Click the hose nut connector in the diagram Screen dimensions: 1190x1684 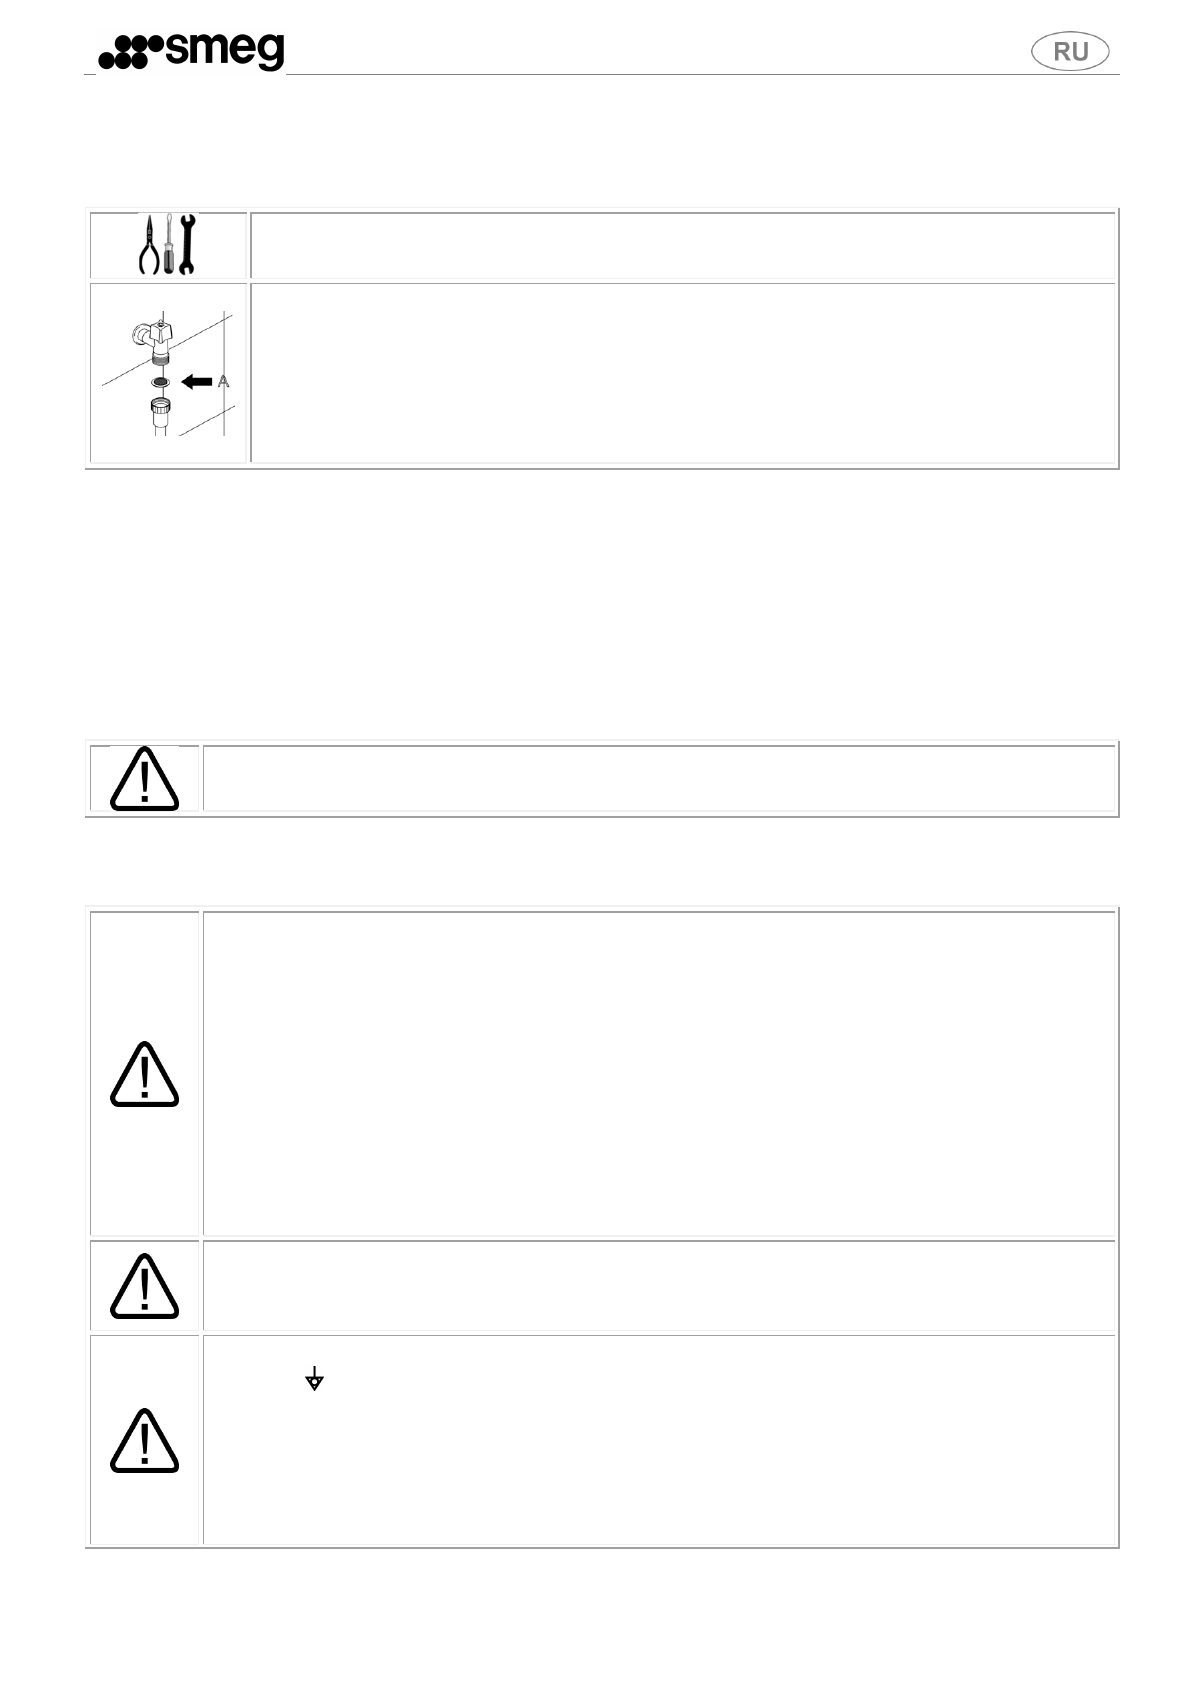click(x=160, y=410)
